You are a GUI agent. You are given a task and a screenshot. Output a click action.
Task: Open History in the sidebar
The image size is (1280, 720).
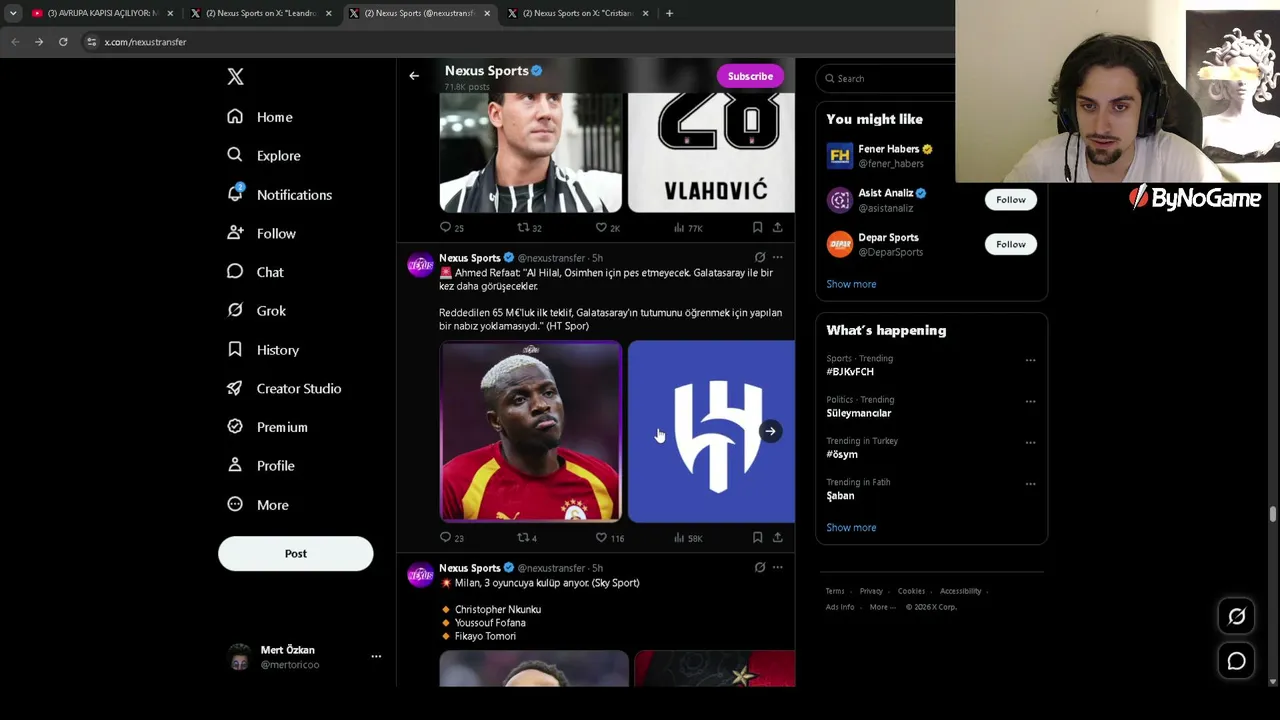263,350
